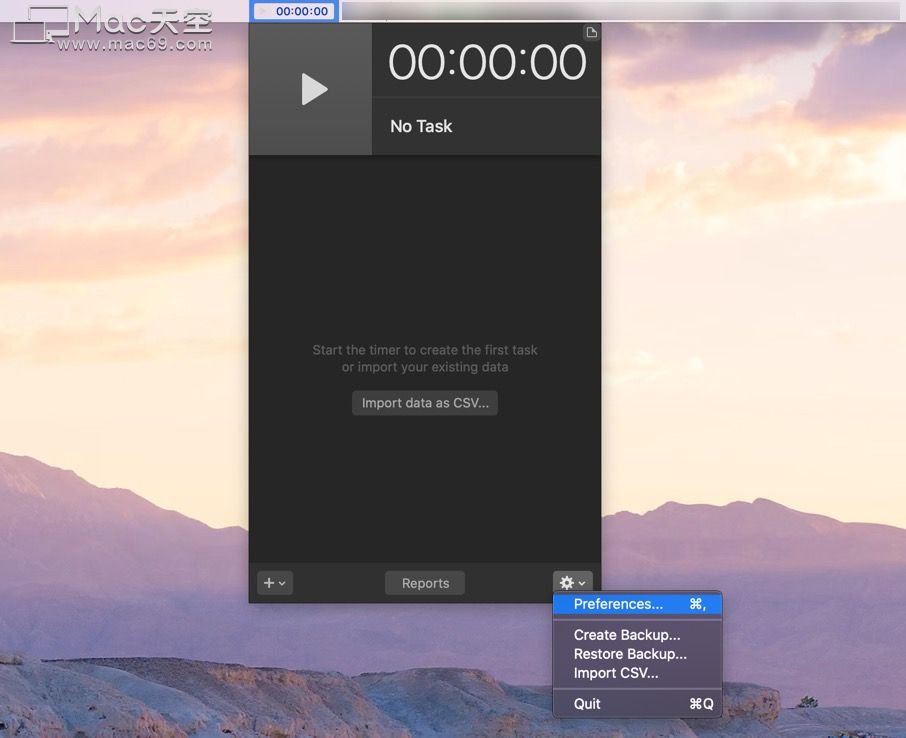906x738 pixels.
Task: Expand the plus add dropdown
Action: point(274,583)
